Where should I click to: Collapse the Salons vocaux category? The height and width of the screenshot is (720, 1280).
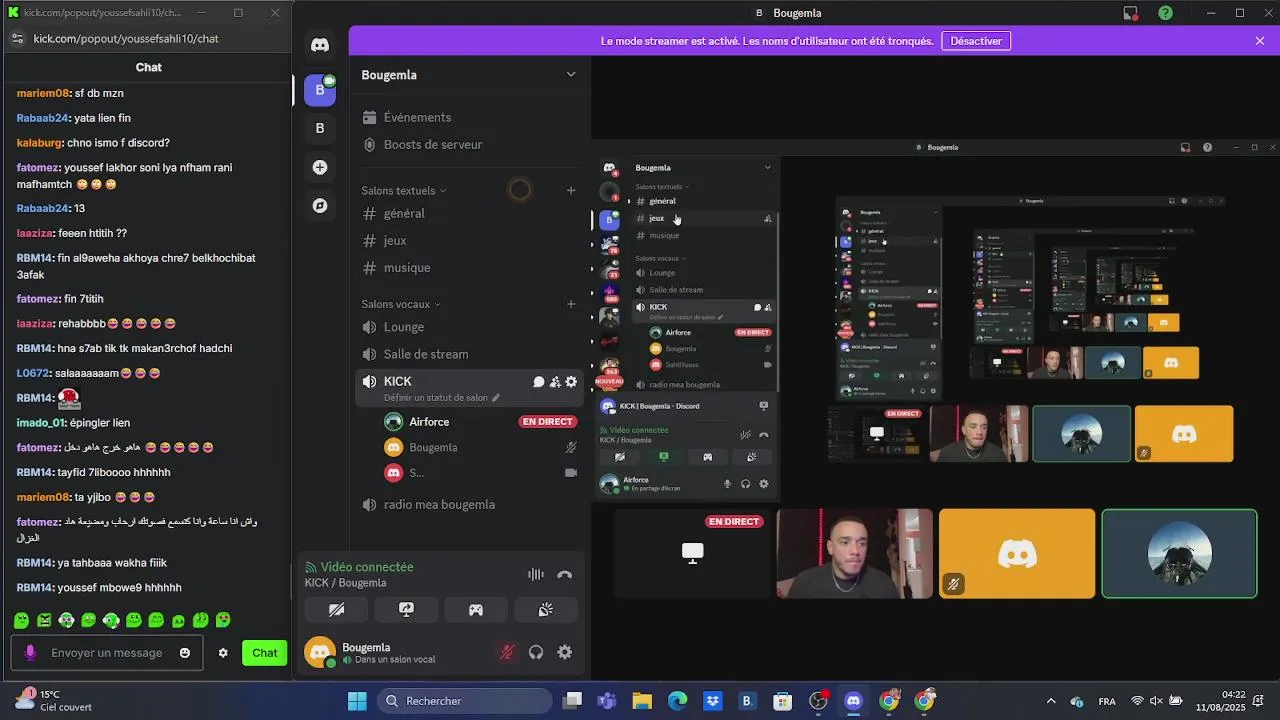[401, 304]
